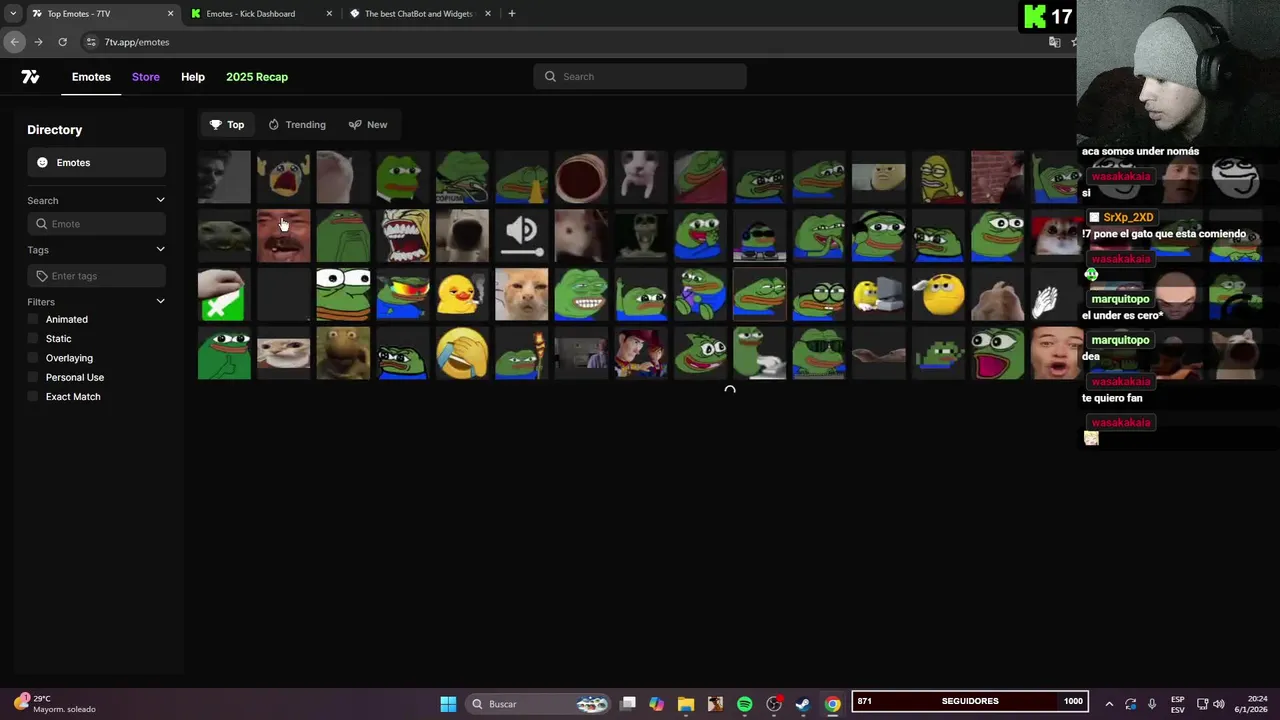This screenshot has height=720, width=1280.
Task: Open the crying laughing yellow emoji emote
Action: tap(462, 354)
